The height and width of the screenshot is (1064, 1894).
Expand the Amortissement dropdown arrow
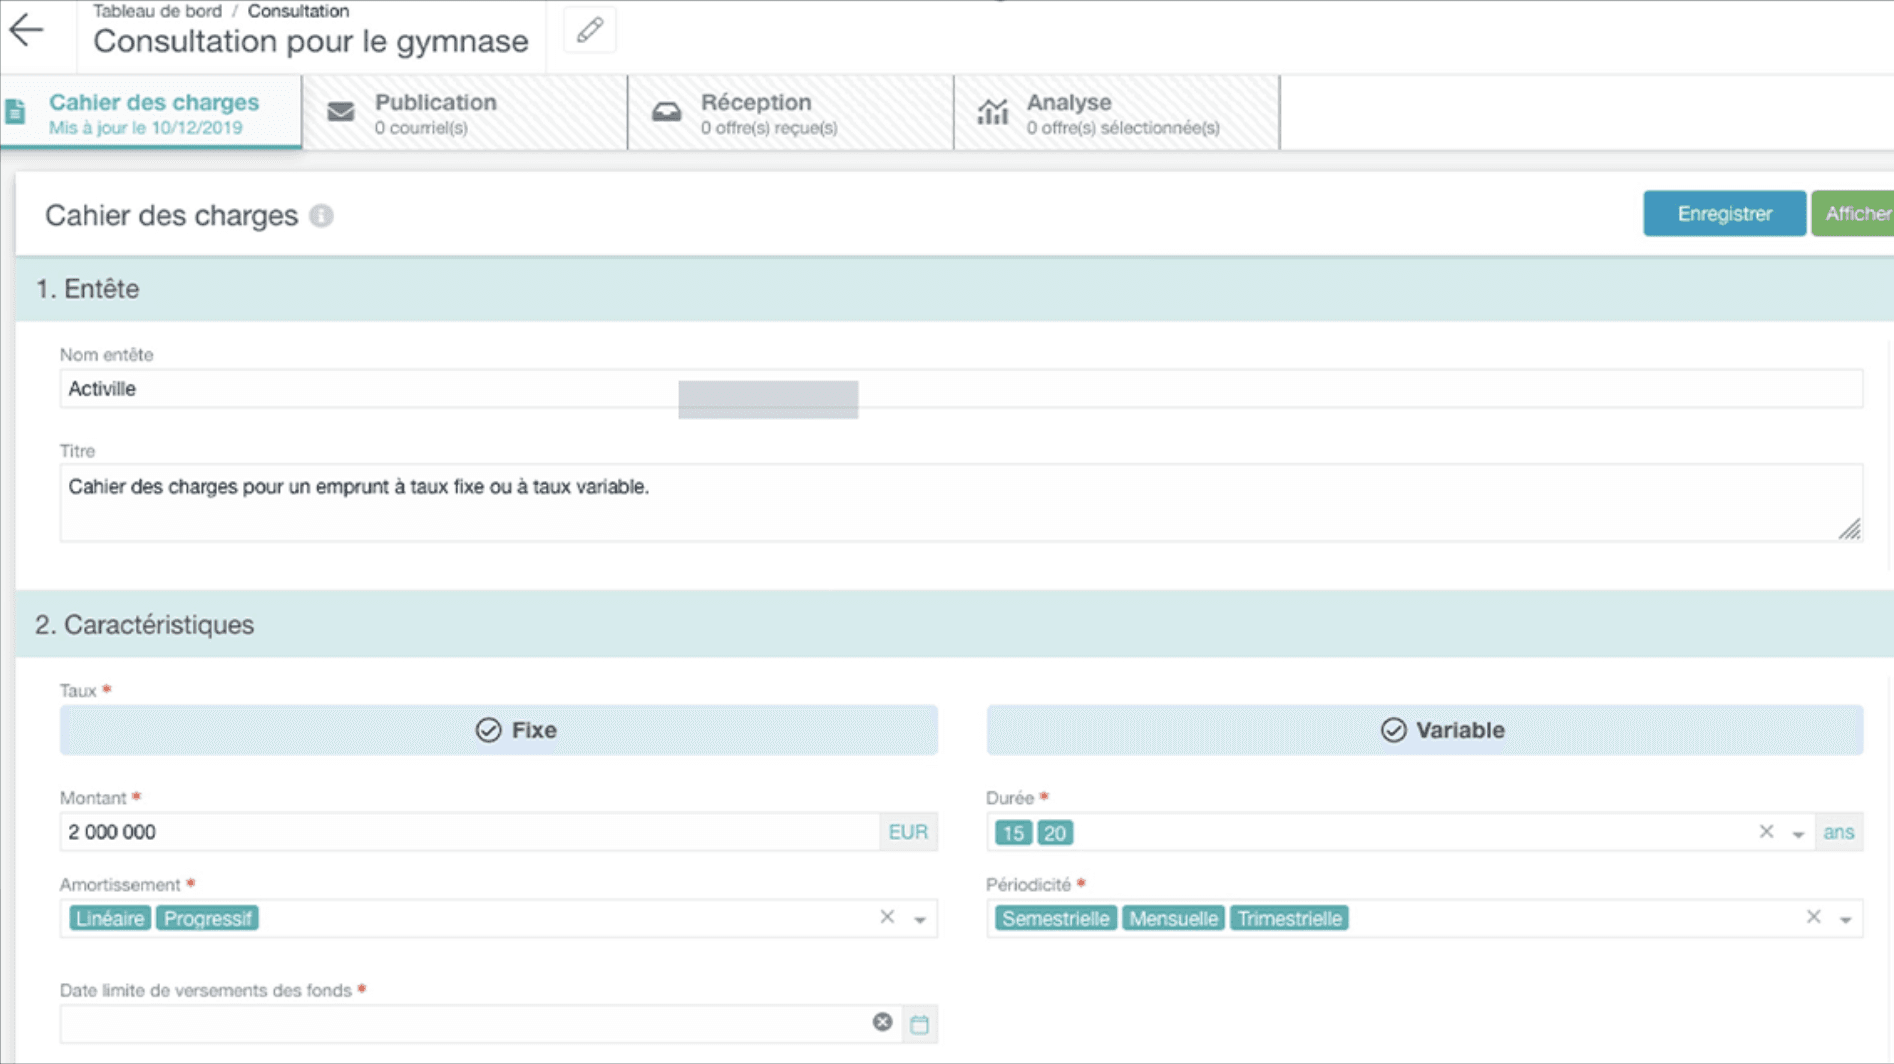pyautogui.click(x=920, y=919)
